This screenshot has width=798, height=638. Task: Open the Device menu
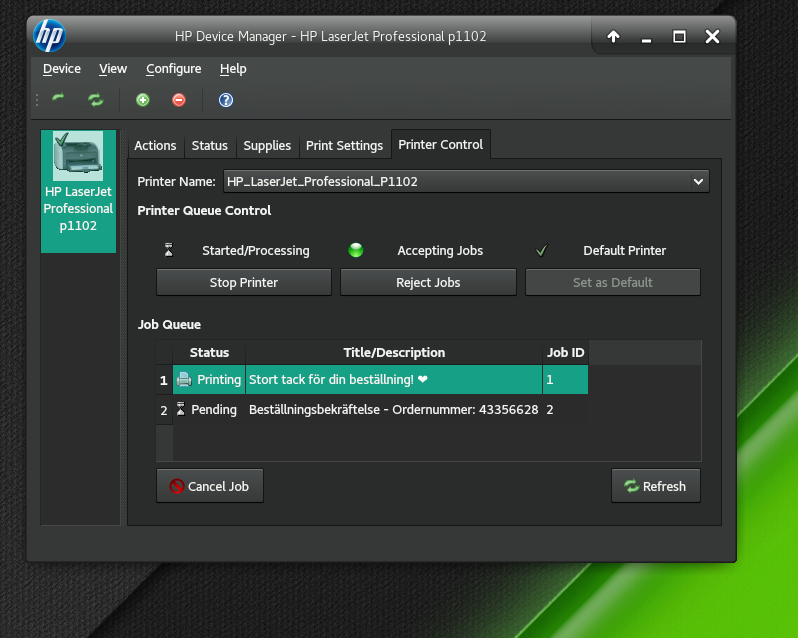[x=62, y=69]
